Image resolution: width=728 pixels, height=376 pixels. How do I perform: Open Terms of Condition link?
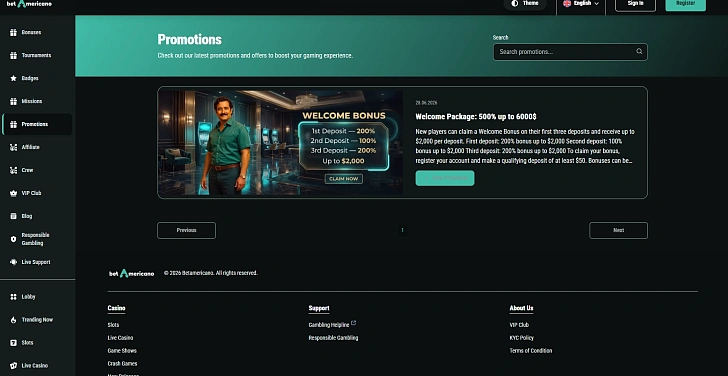tap(531, 351)
